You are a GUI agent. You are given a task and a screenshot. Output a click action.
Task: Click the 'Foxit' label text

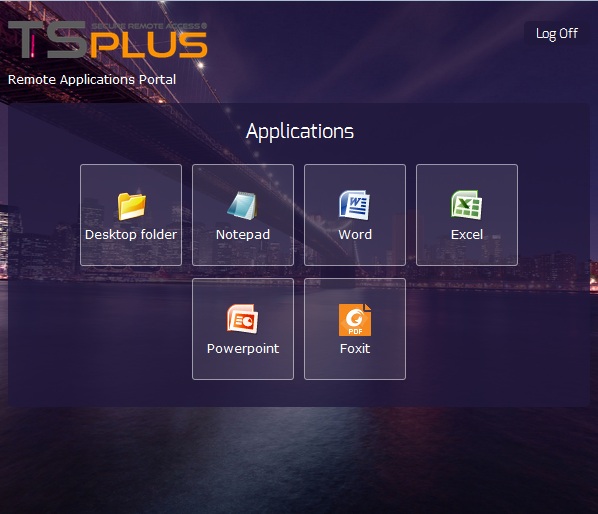[x=355, y=349]
